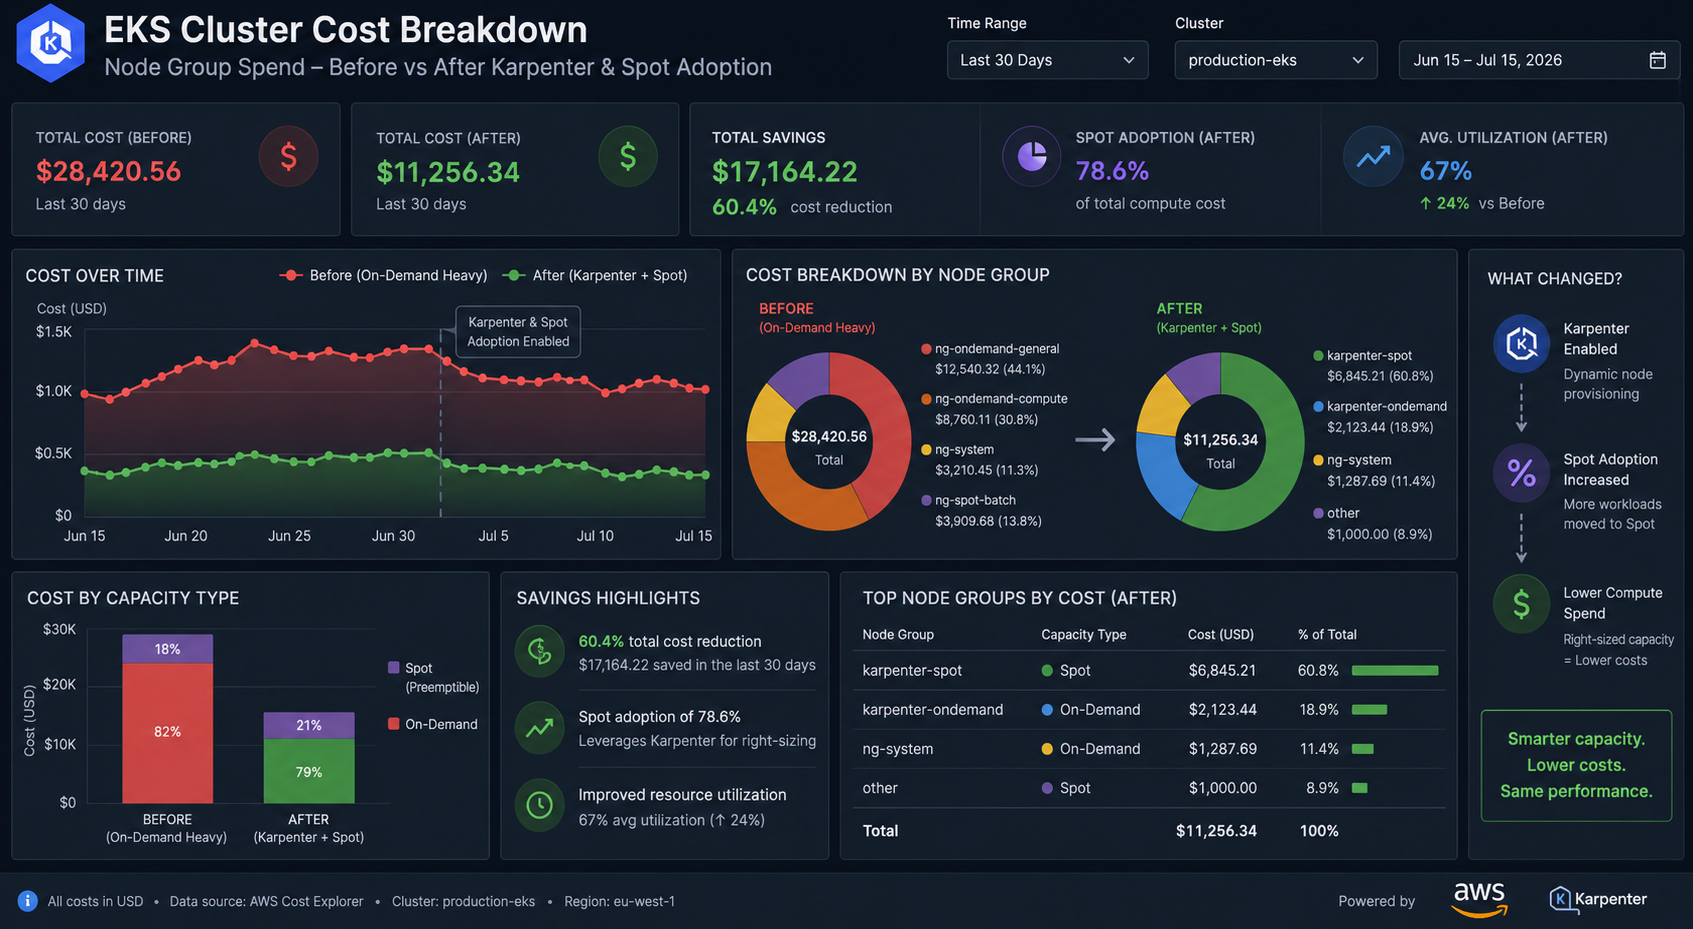Screen dimensions: 1693x929
Task: Open the Time Range Last 30 Days dropdown
Action: point(1047,60)
